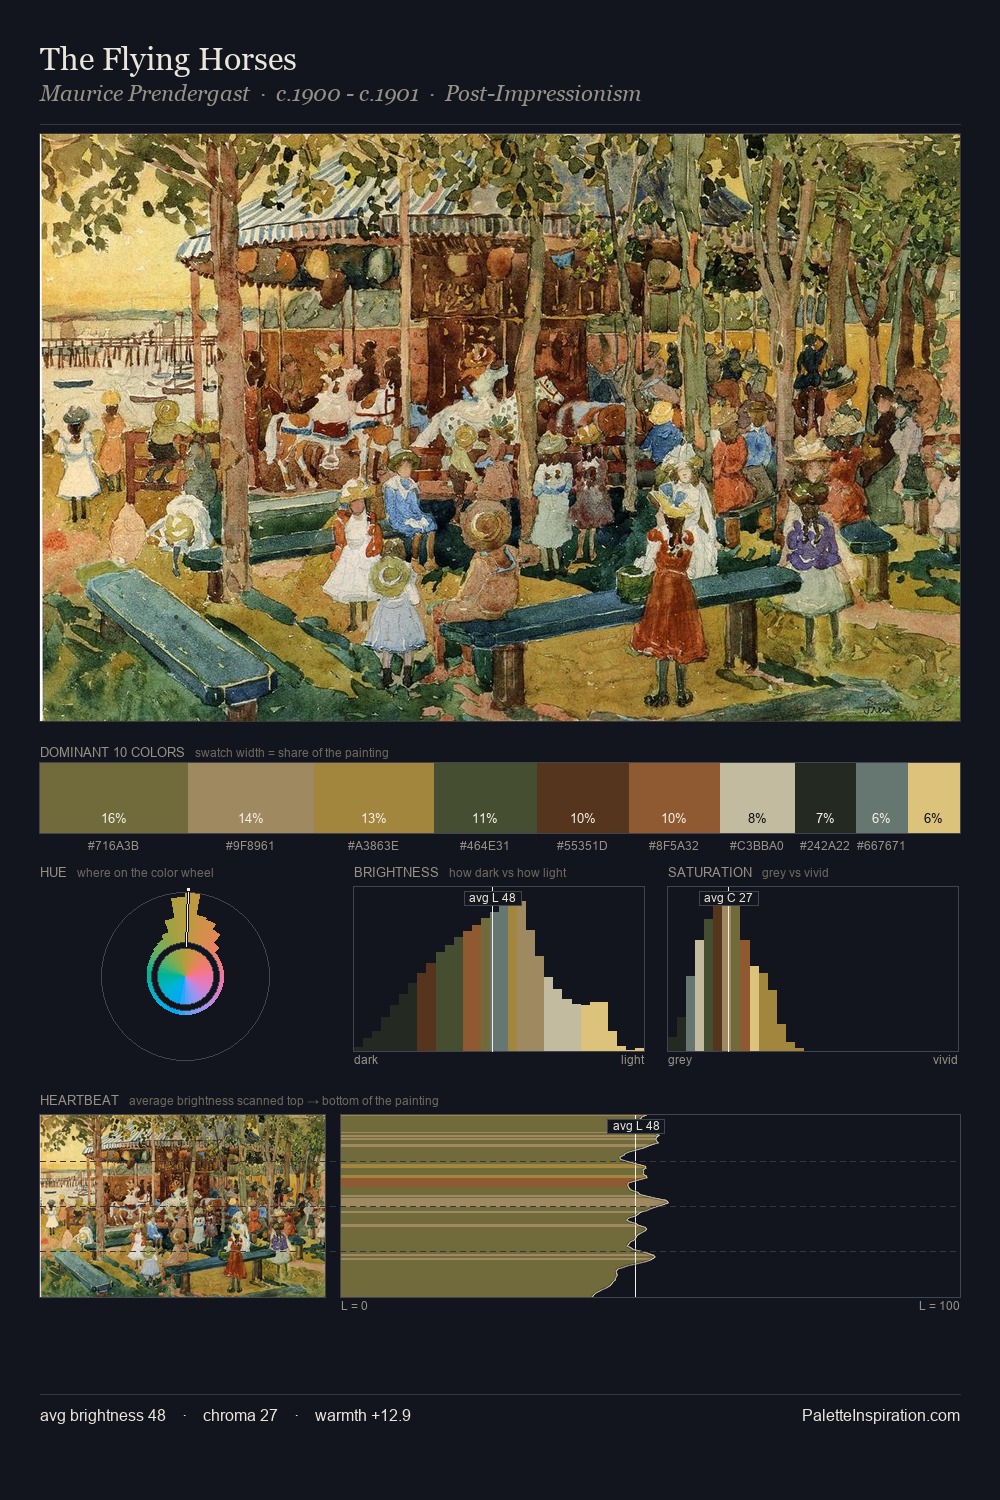1000x1500 pixels.
Task: Click the "vivid" axis label
Action: (x=945, y=1060)
